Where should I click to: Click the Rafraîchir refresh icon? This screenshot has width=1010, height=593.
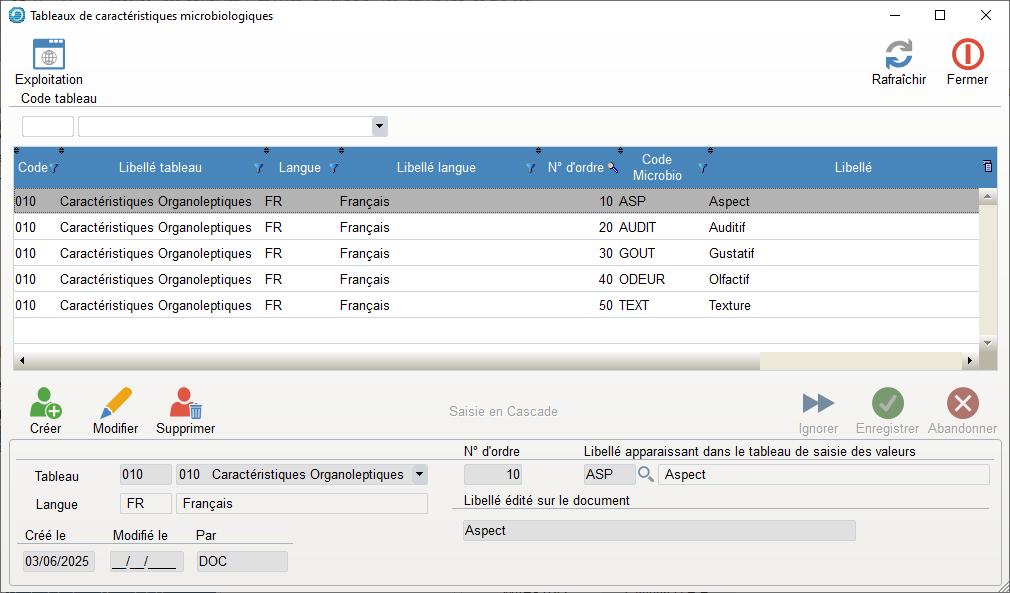[x=898, y=55]
